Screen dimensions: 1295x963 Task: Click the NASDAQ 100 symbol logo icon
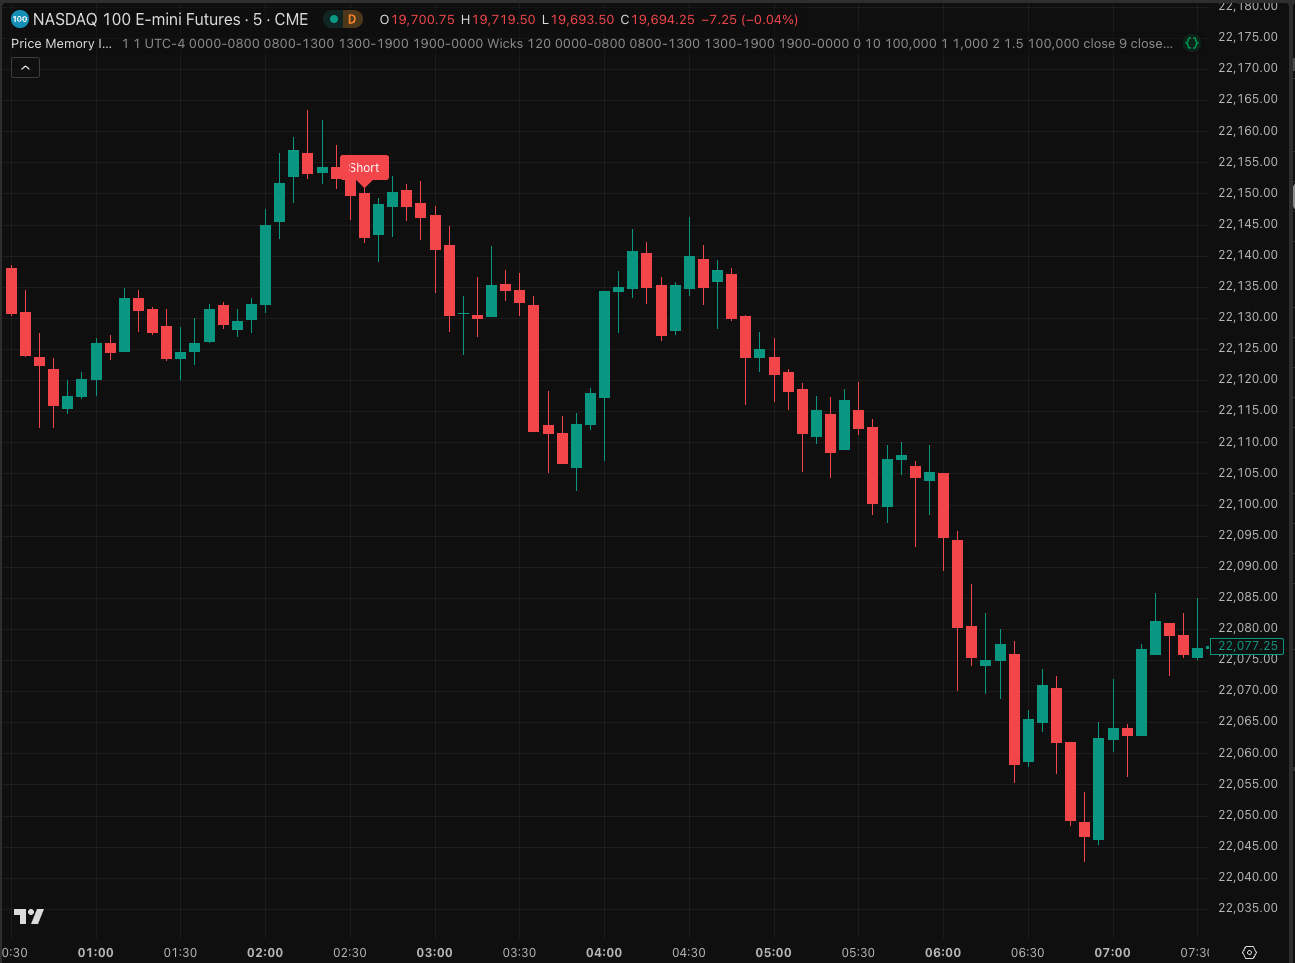click(x=19, y=19)
